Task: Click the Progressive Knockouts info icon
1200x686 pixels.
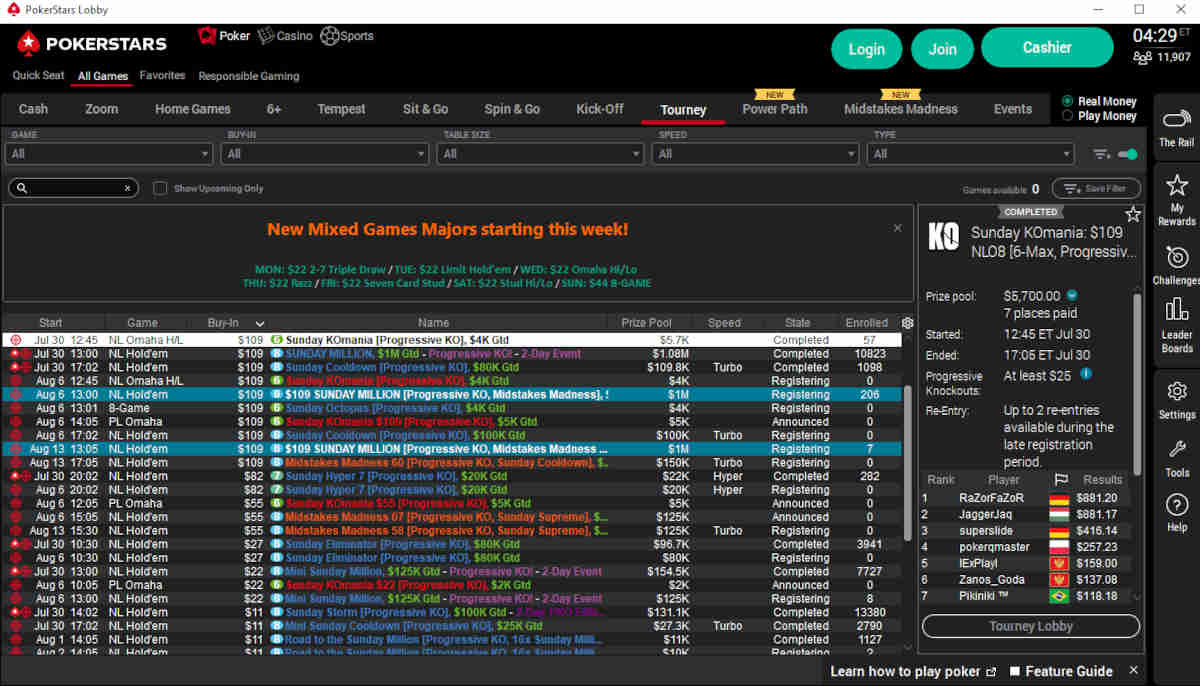Action: (1086, 374)
